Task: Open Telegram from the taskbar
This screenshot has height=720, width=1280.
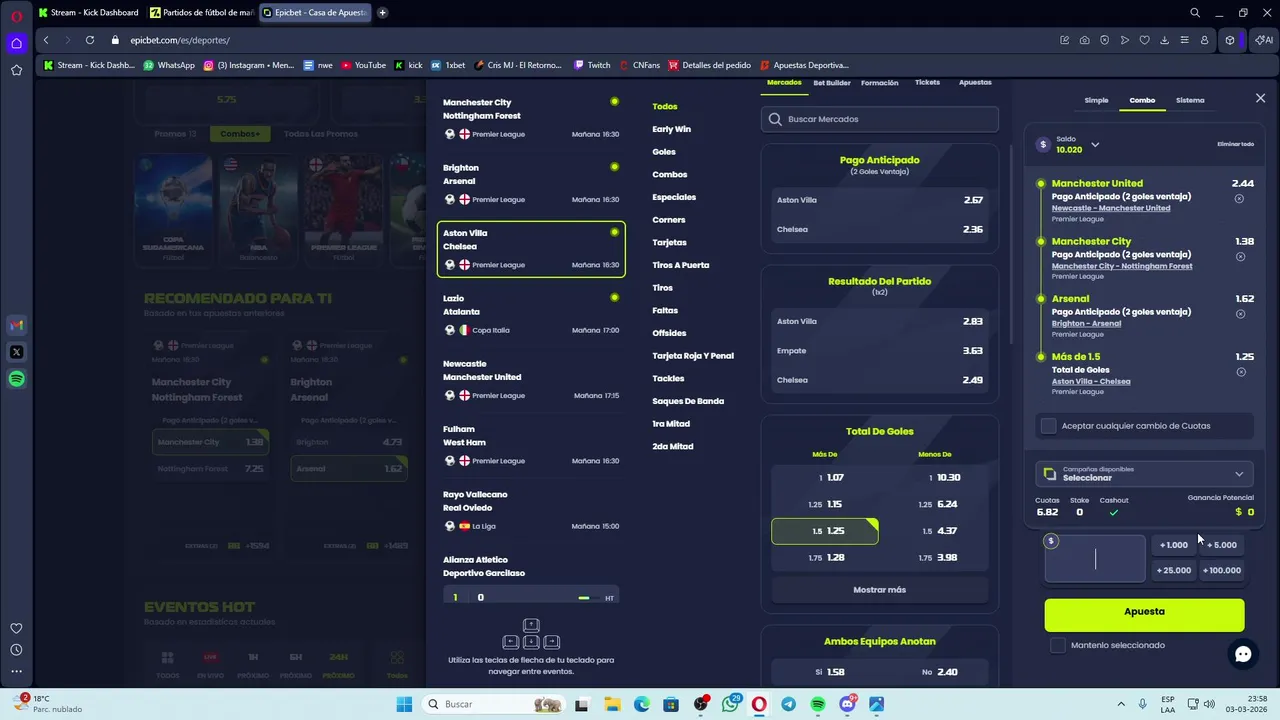Action: pos(789,704)
